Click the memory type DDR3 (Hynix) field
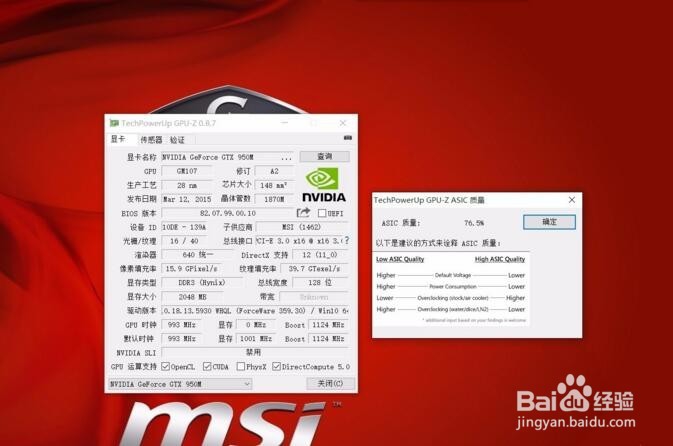The image size is (673, 446). pyautogui.click(x=201, y=283)
